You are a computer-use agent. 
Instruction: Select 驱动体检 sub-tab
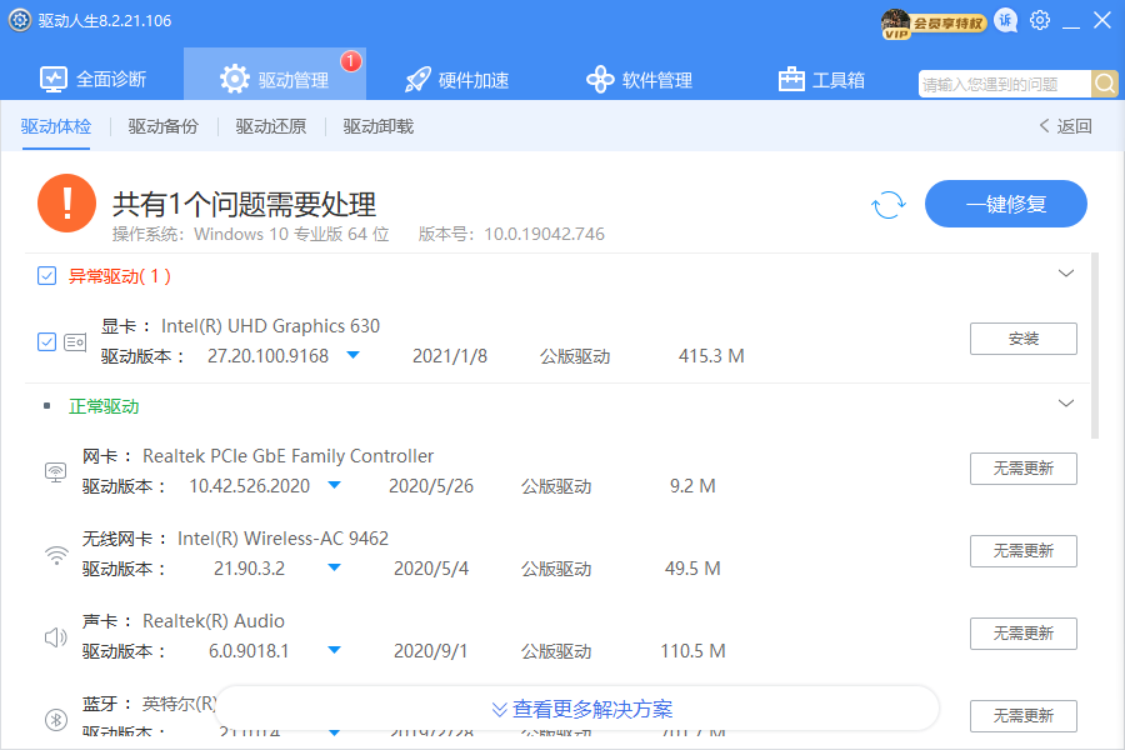pos(56,126)
